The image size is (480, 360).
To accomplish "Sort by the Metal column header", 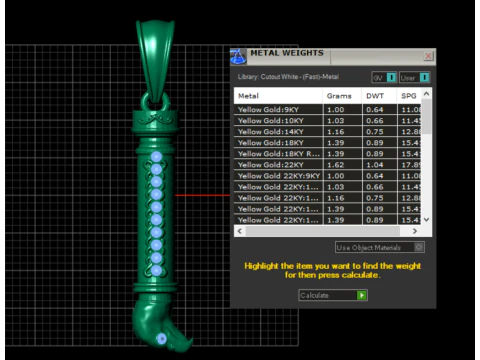I will pos(278,96).
